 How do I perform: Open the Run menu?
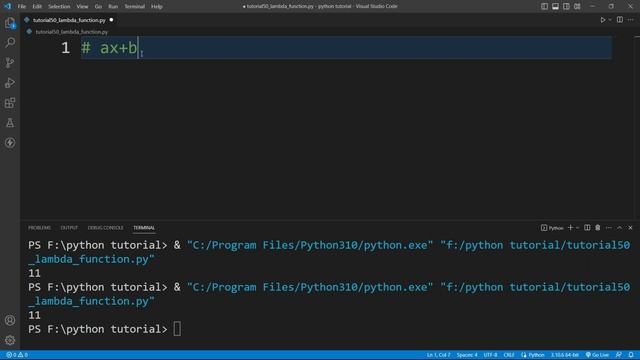point(113,7)
